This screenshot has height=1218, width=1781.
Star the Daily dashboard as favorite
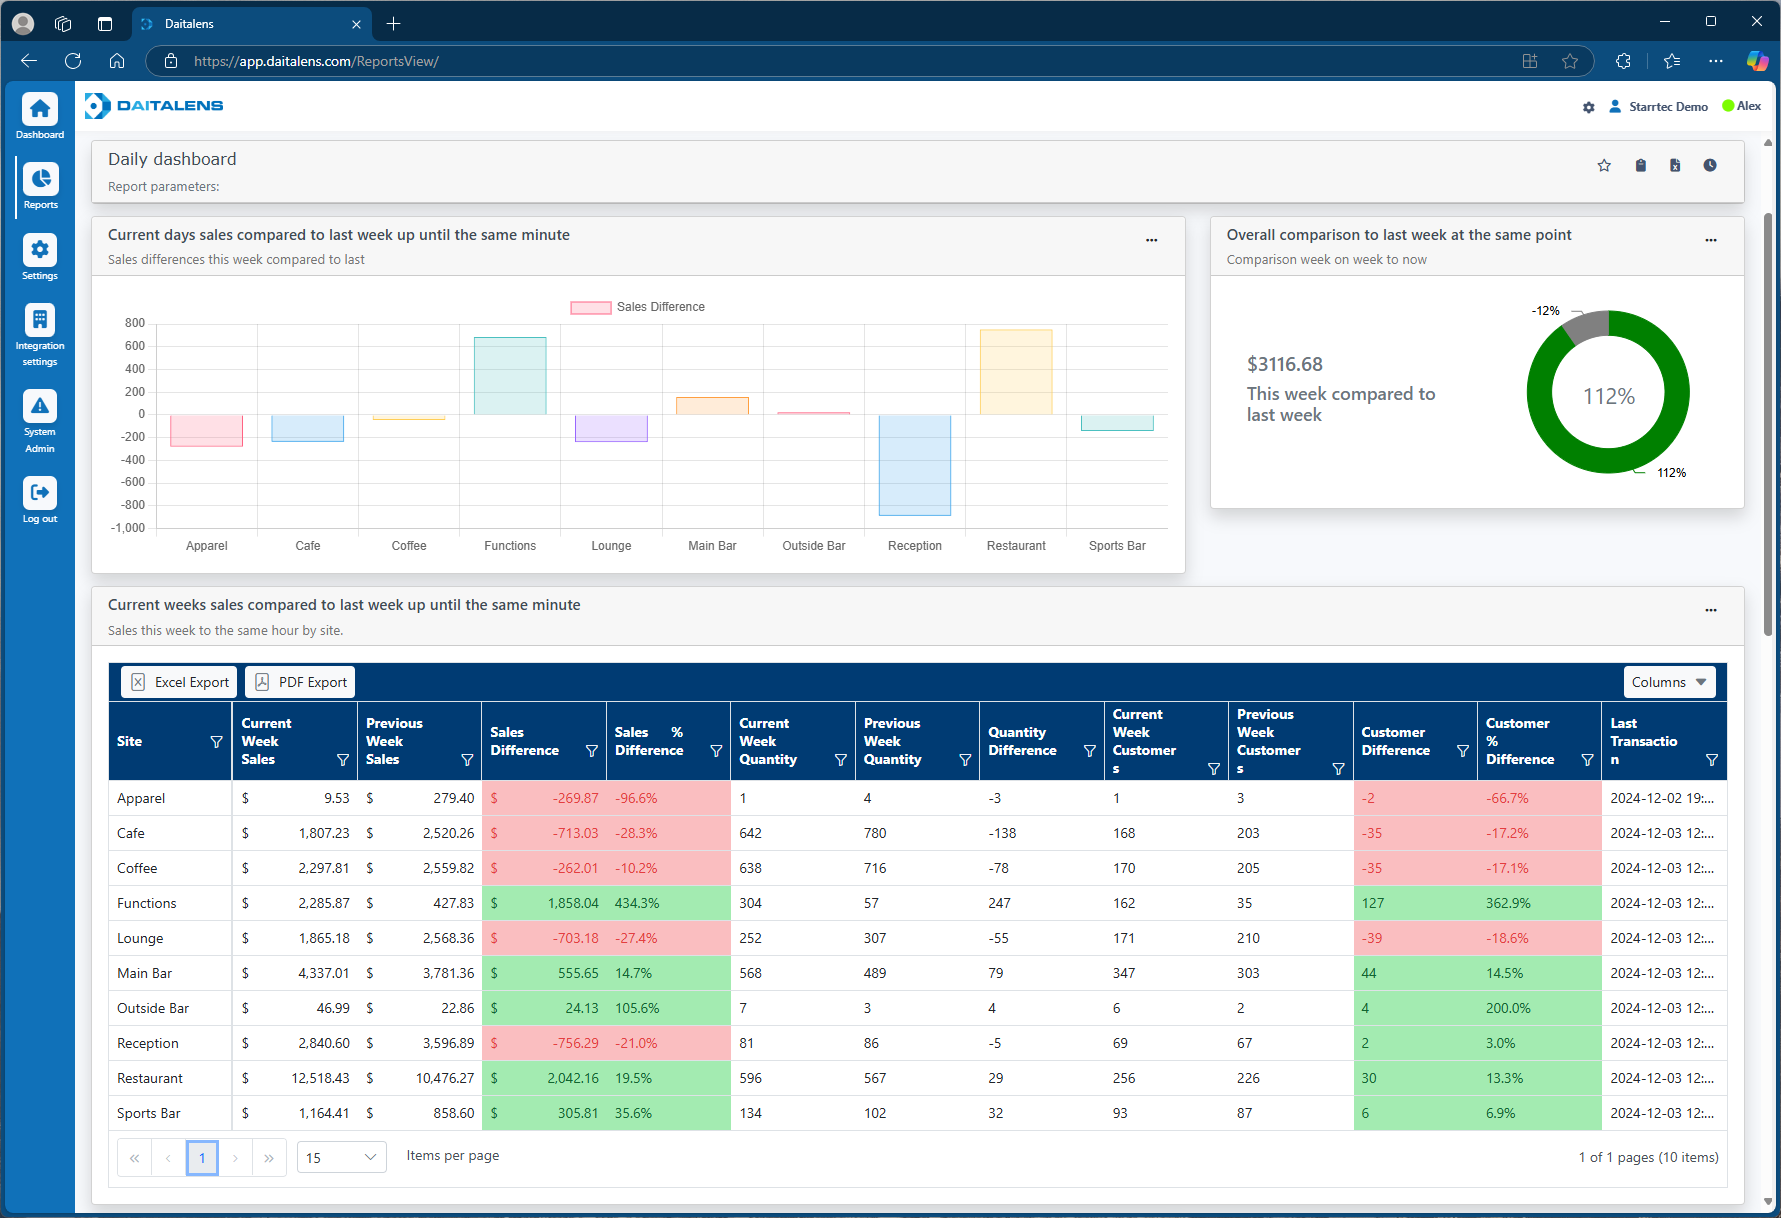click(x=1604, y=165)
